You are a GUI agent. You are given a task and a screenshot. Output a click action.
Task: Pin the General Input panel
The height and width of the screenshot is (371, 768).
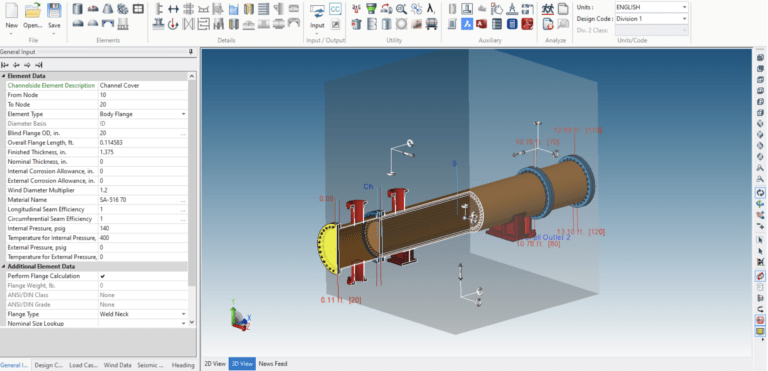click(x=191, y=51)
